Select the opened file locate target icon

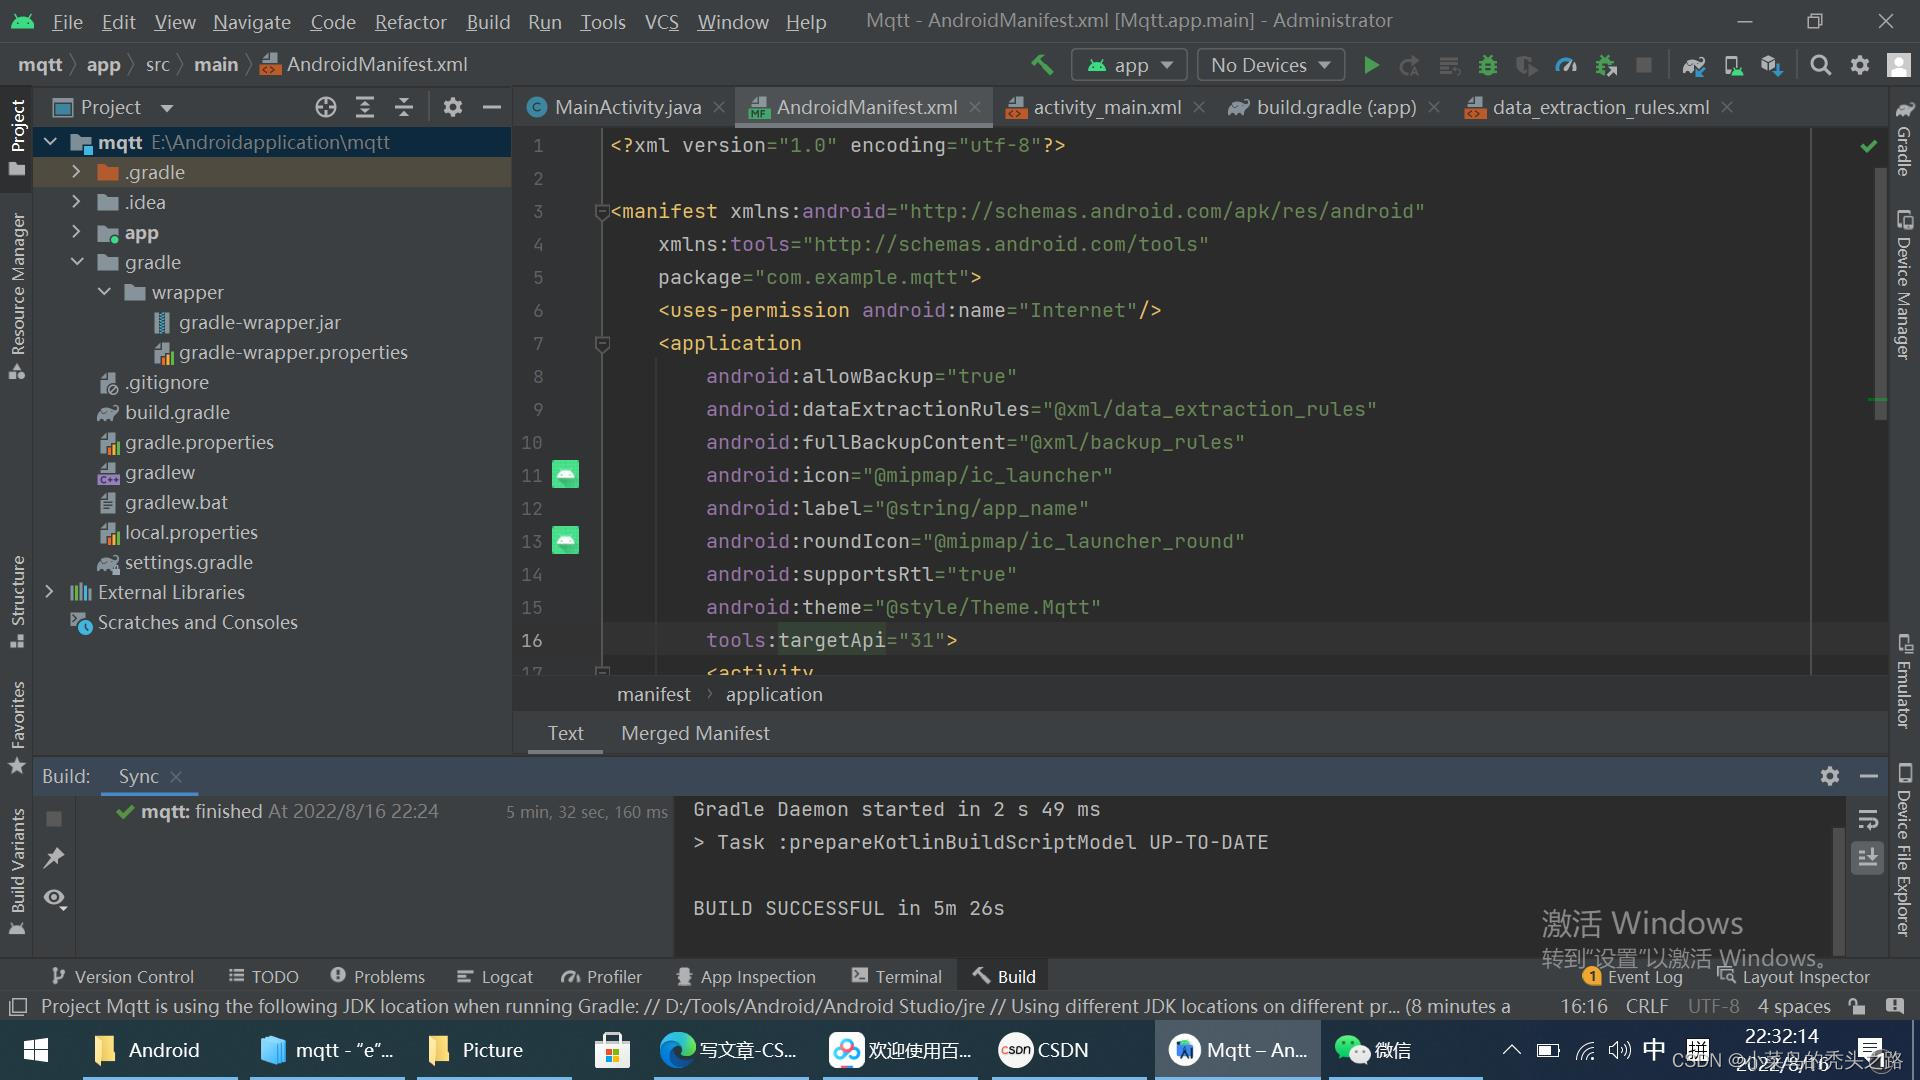(326, 107)
